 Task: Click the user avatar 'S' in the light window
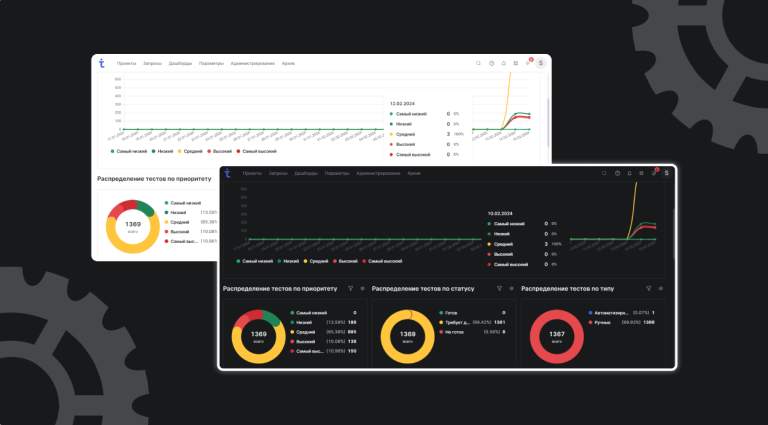pyautogui.click(x=540, y=63)
